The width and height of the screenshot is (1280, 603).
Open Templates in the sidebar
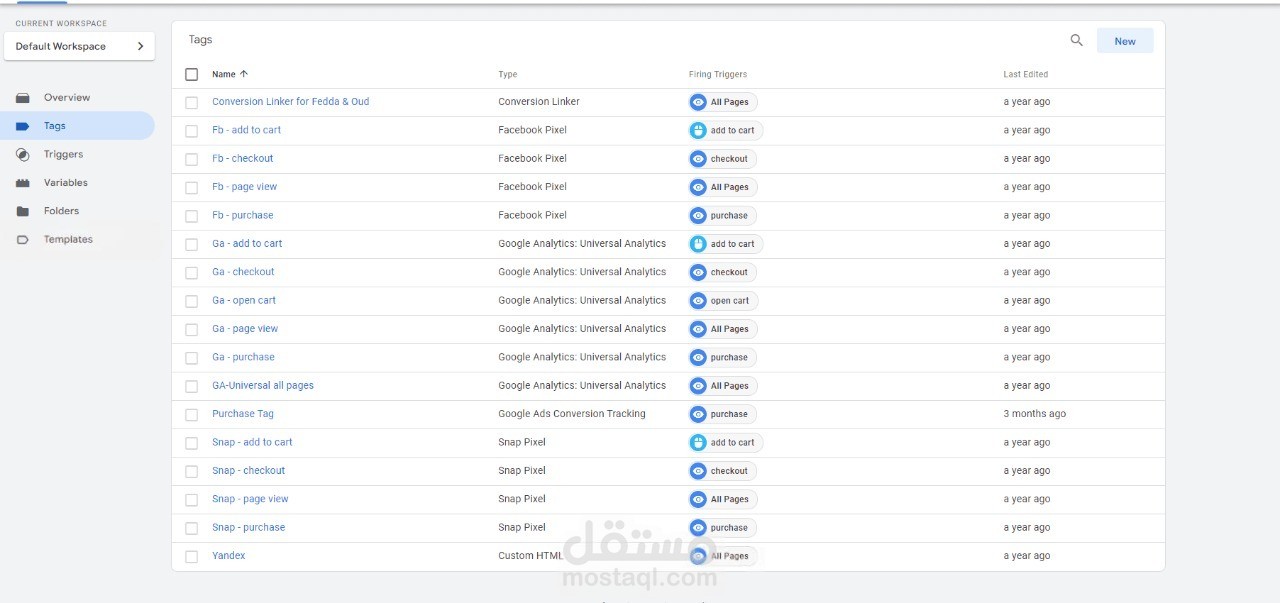pos(68,240)
